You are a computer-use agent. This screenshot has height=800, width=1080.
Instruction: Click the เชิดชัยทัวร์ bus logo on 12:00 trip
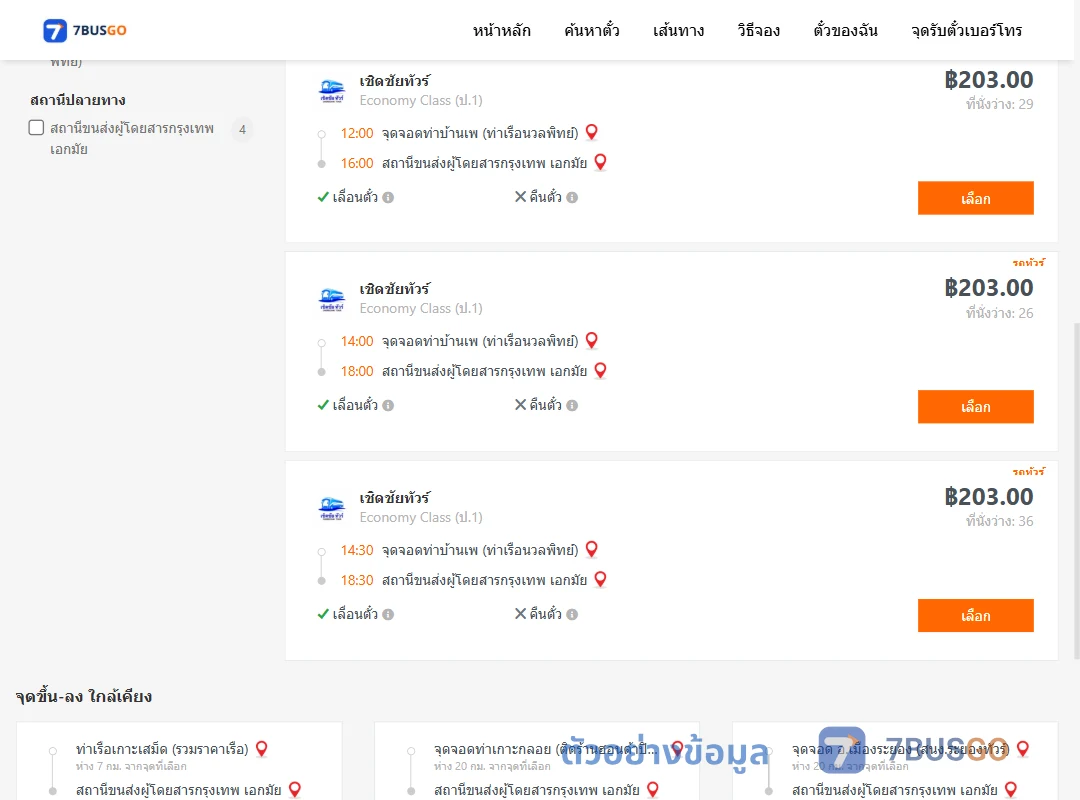coord(332,91)
